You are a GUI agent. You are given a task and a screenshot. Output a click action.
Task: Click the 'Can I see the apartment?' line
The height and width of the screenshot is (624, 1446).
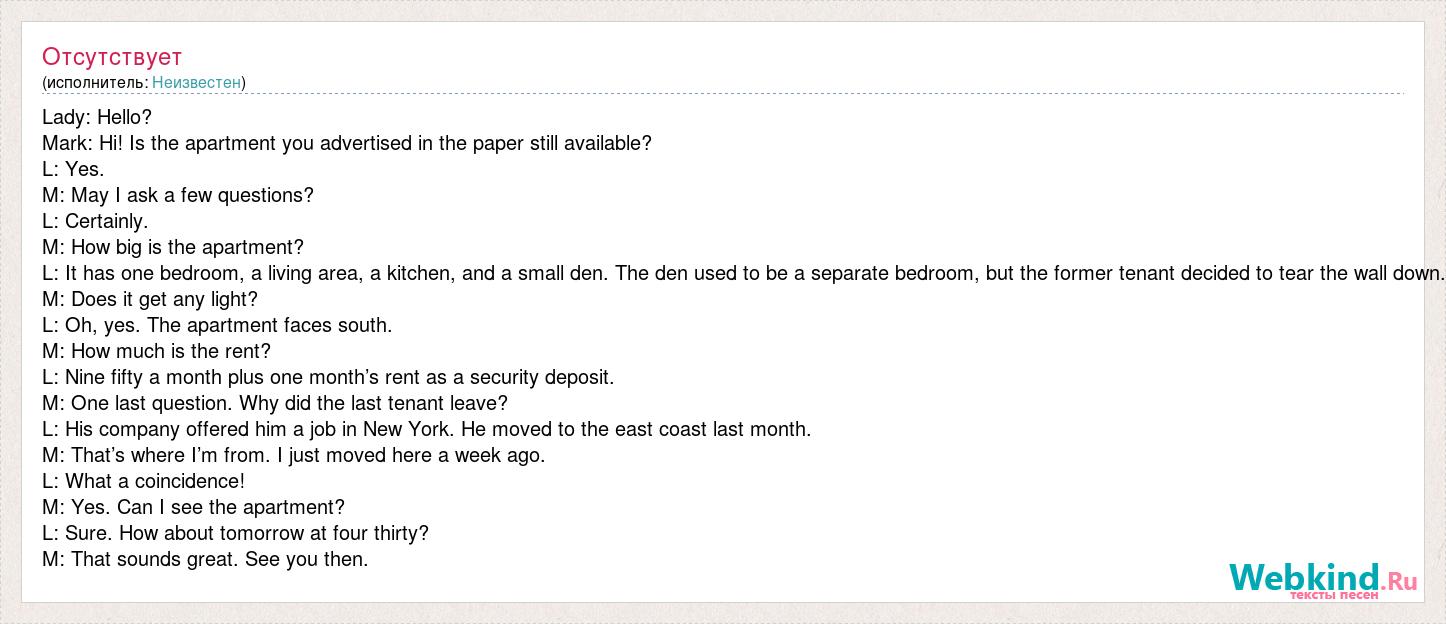(193, 507)
